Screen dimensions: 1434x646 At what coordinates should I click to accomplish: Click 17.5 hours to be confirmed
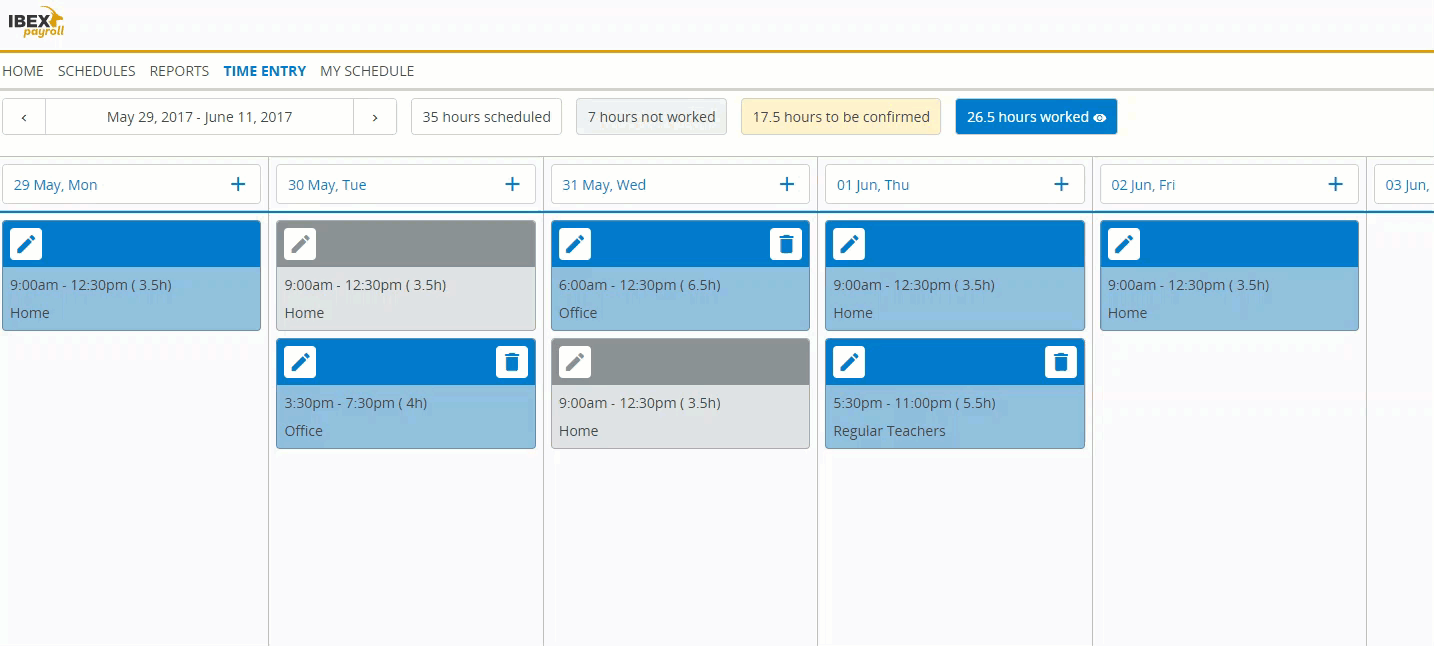[x=841, y=117]
